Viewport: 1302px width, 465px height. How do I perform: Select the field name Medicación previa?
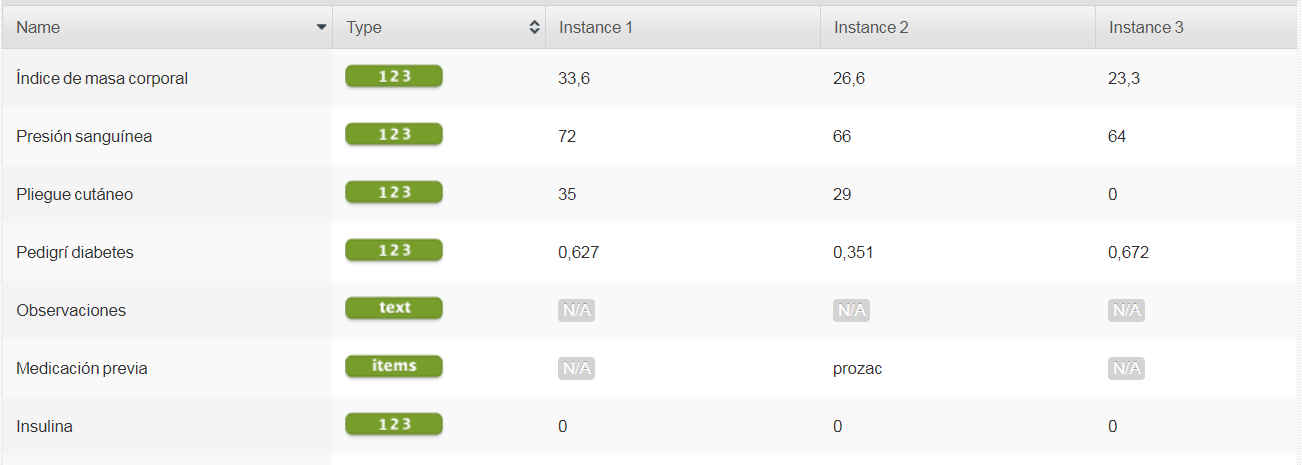point(82,368)
